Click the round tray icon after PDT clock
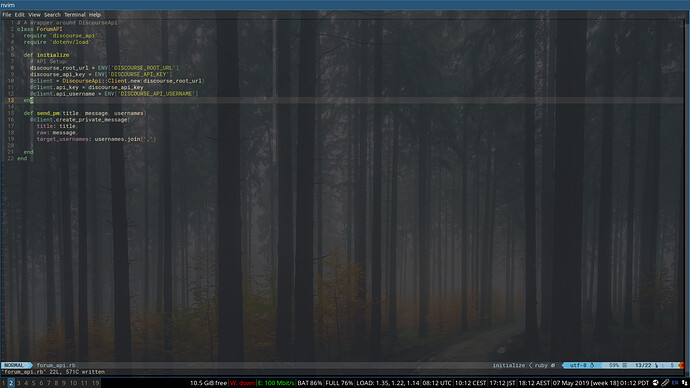690x388 pixels. pyautogui.click(x=655, y=383)
